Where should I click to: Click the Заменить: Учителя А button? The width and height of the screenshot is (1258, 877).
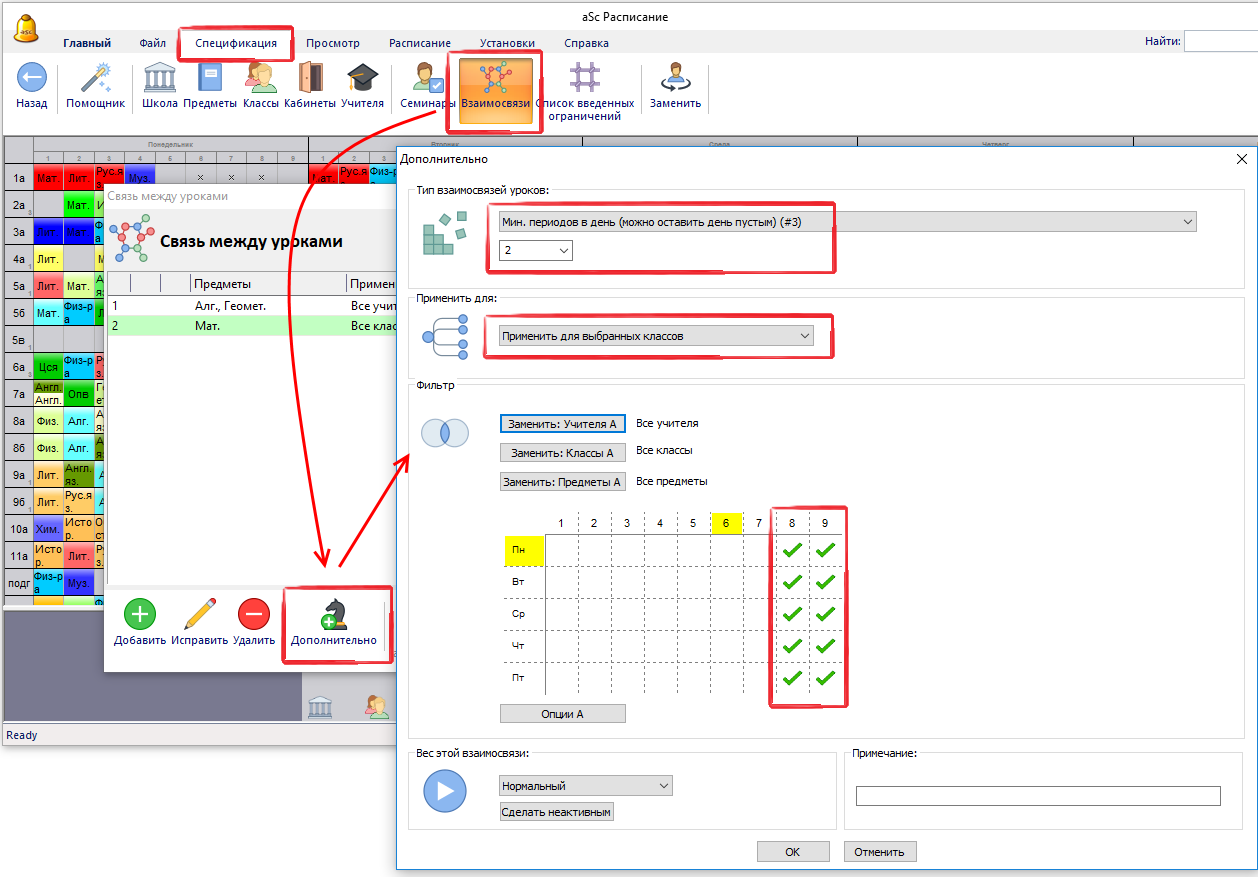(x=562, y=424)
